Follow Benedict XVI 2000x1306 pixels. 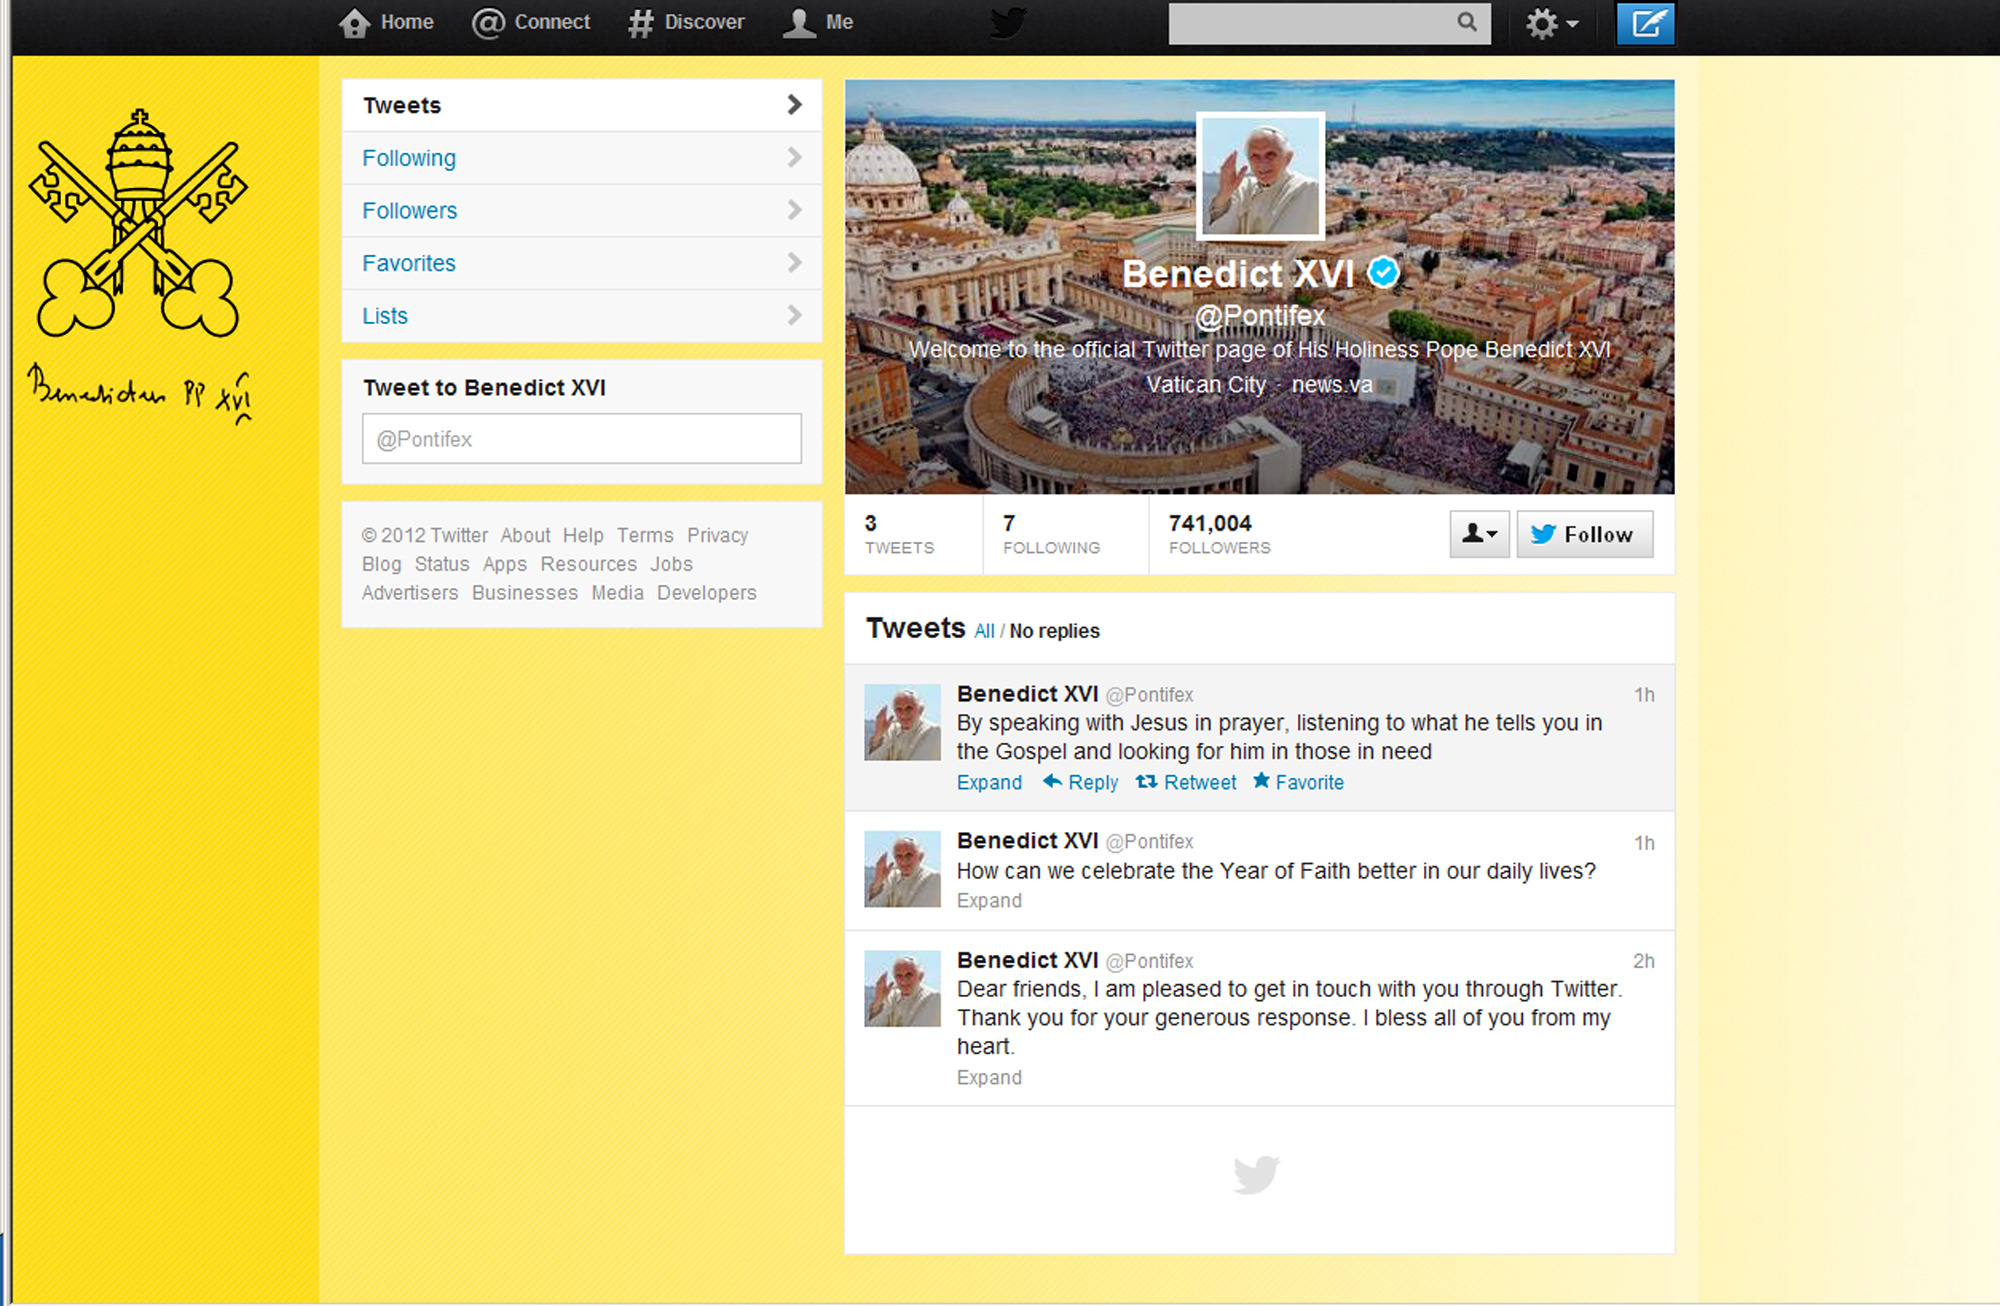point(1584,534)
